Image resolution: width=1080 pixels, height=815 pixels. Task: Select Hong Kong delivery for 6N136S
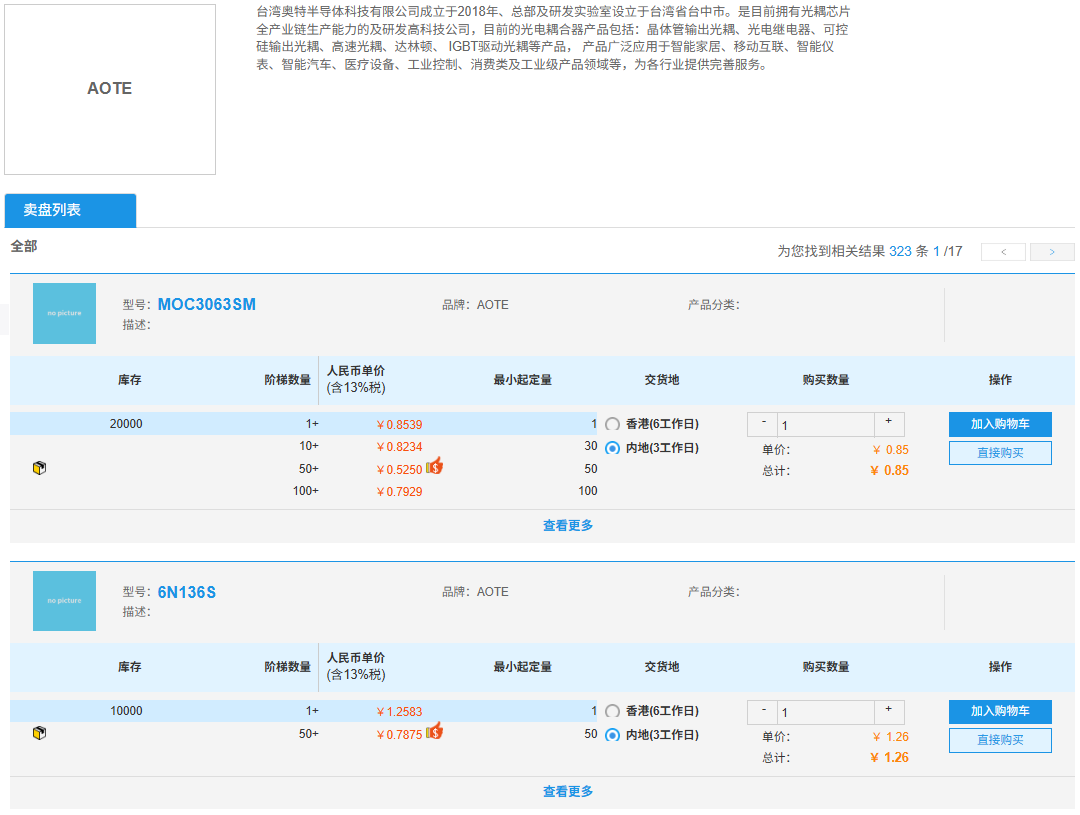pyautogui.click(x=613, y=712)
